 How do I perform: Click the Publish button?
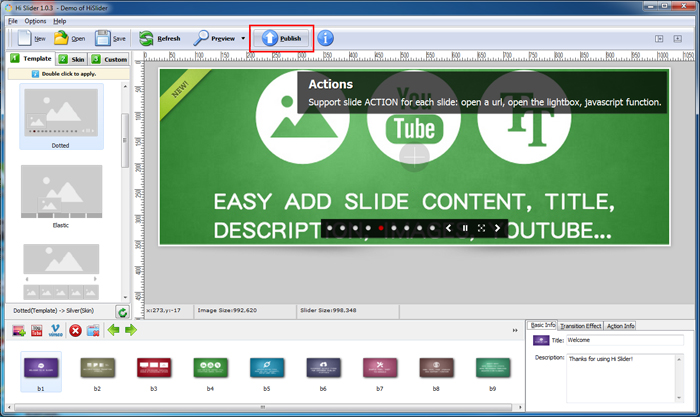click(281, 38)
